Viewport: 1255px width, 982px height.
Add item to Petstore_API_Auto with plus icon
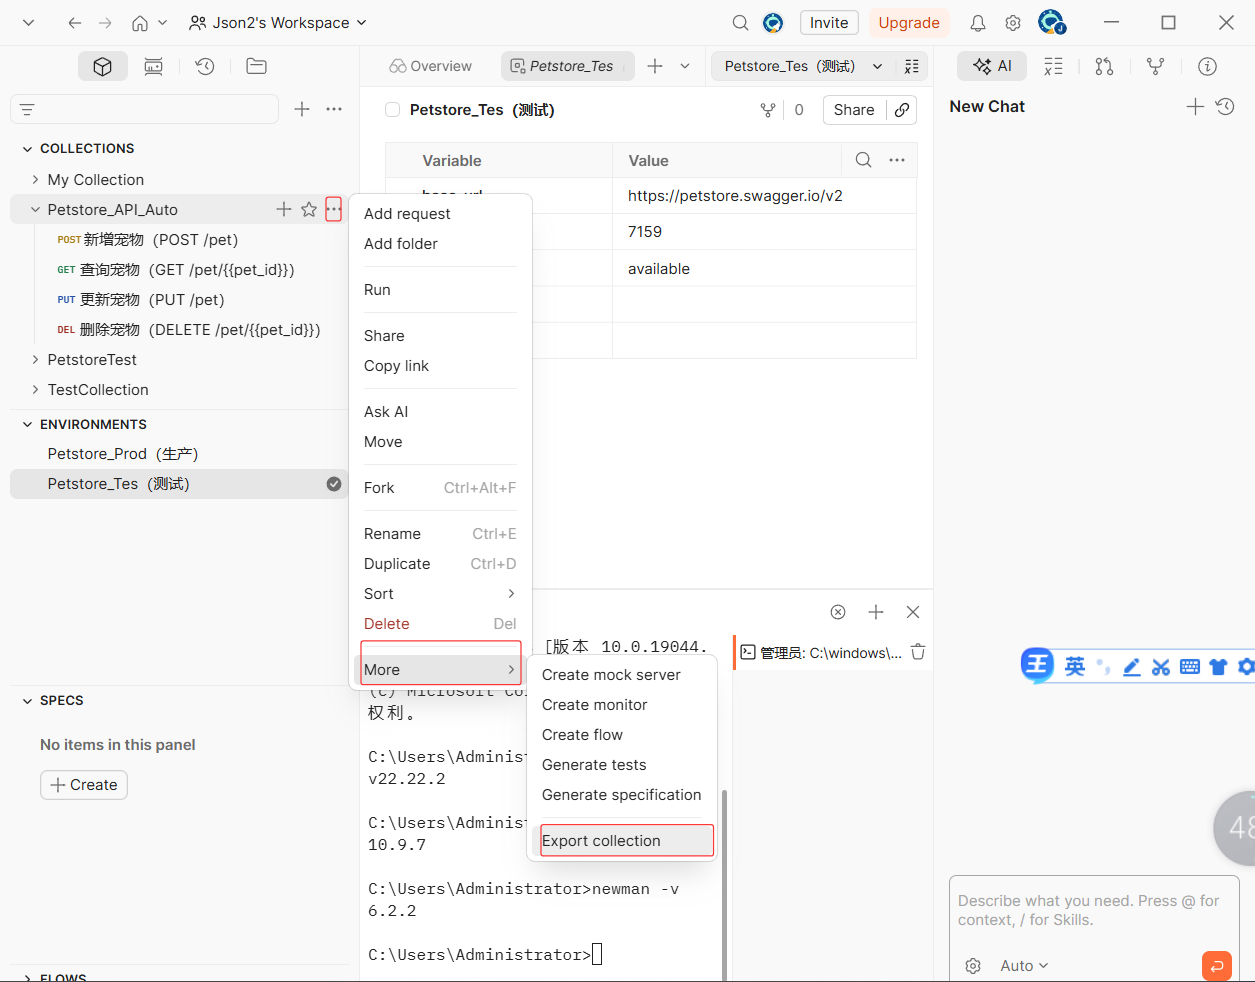coord(284,209)
